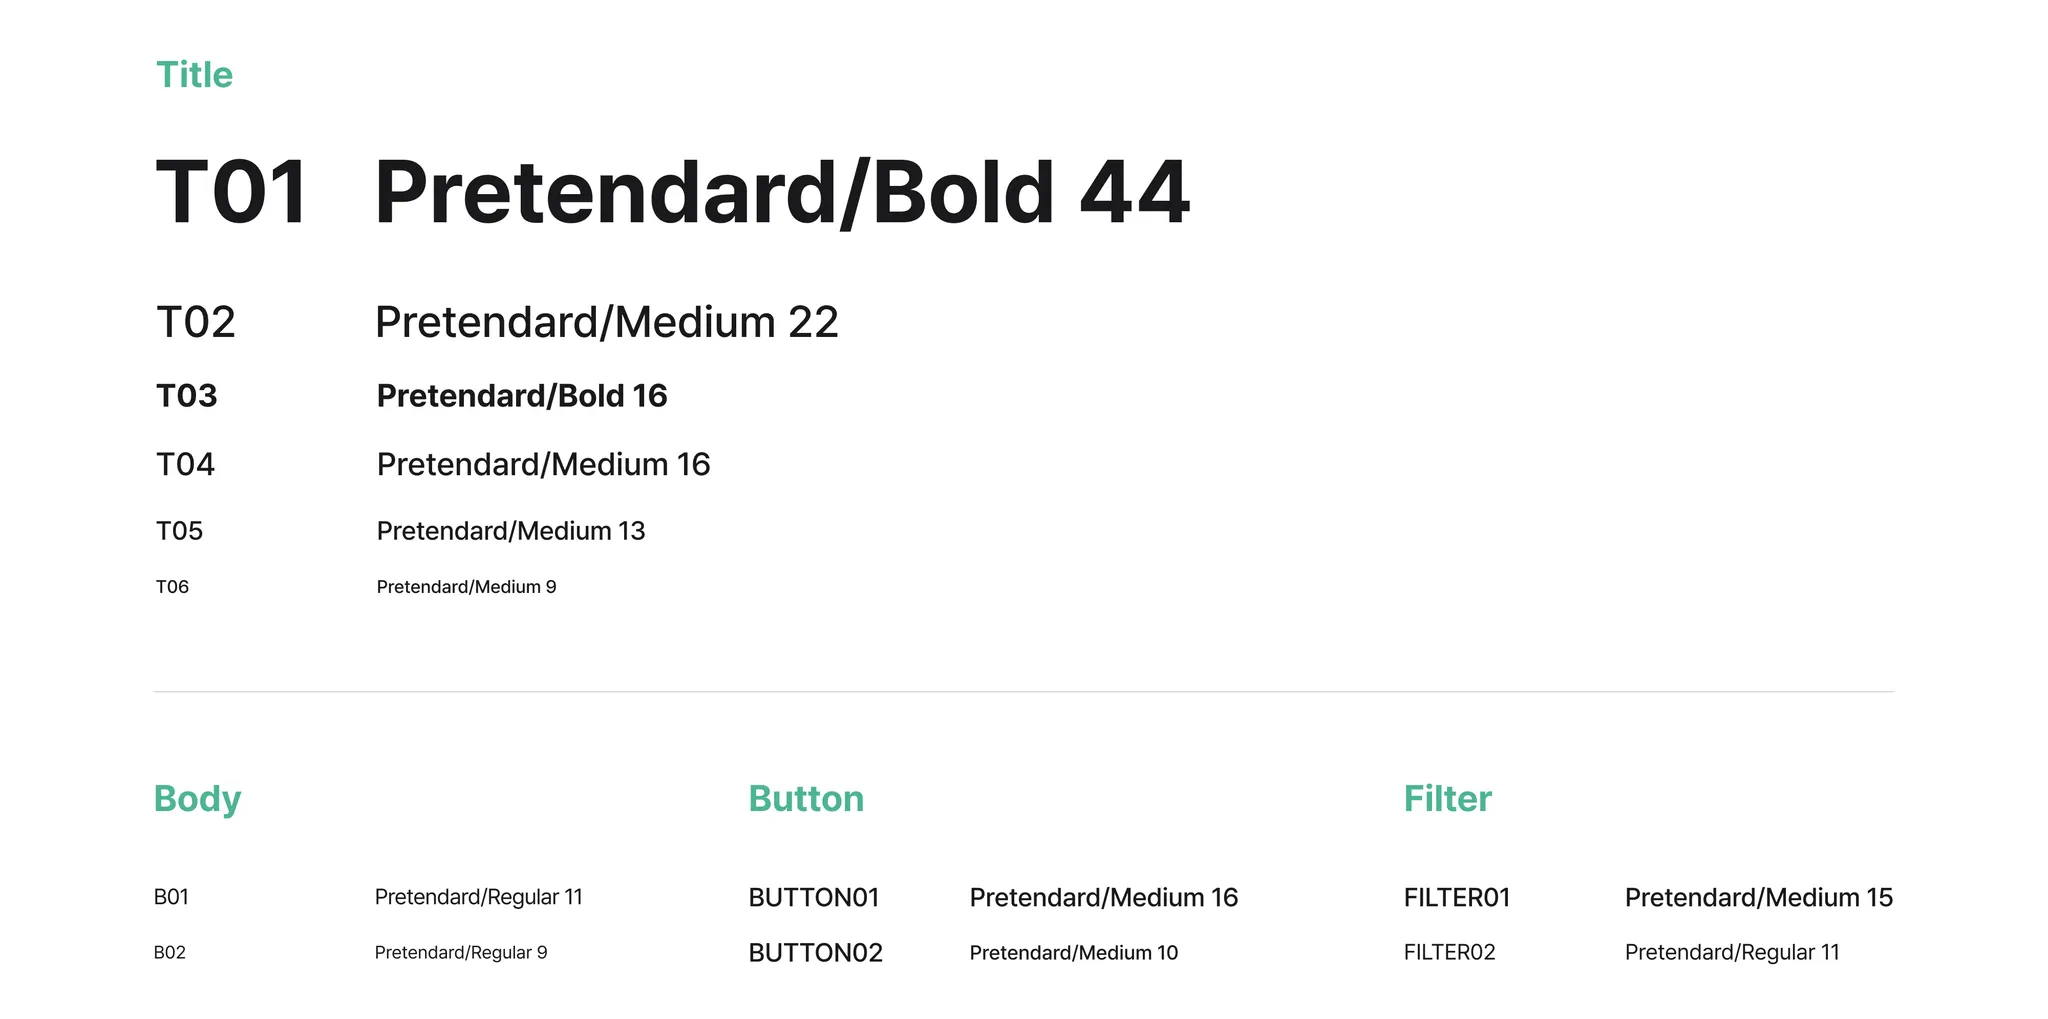Image resolution: width=2048 pixels, height=1019 pixels.
Task: Select the T06 style label
Action: (x=172, y=587)
